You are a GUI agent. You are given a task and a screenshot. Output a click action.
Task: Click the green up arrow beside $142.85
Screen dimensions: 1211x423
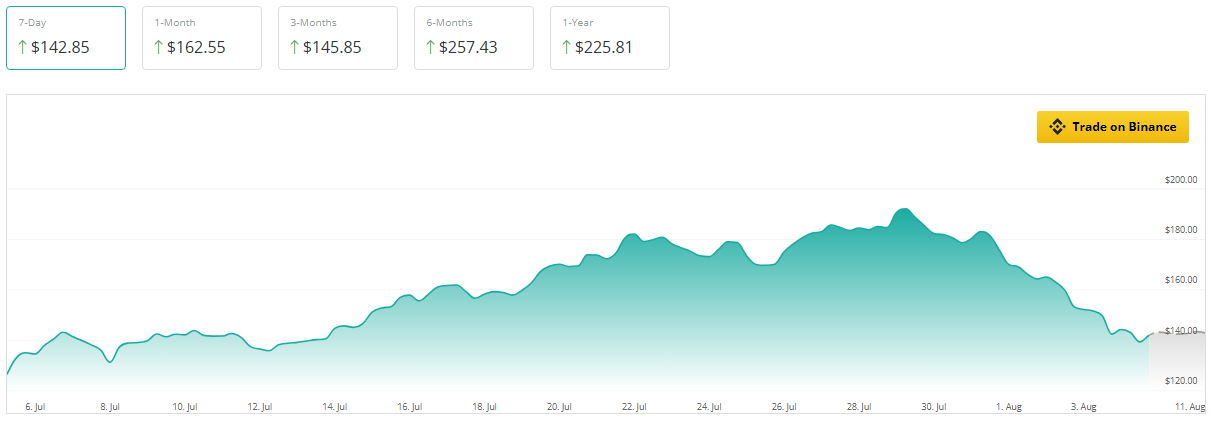pyautogui.click(x=23, y=47)
